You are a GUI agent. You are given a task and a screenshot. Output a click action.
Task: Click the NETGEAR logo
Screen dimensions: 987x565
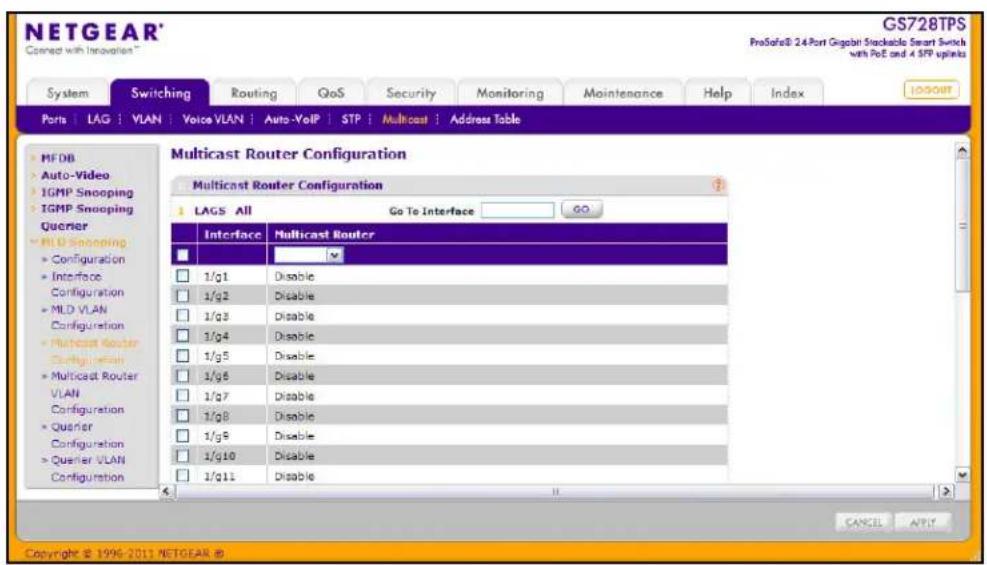pyautogui.click(x=94, y=32)
